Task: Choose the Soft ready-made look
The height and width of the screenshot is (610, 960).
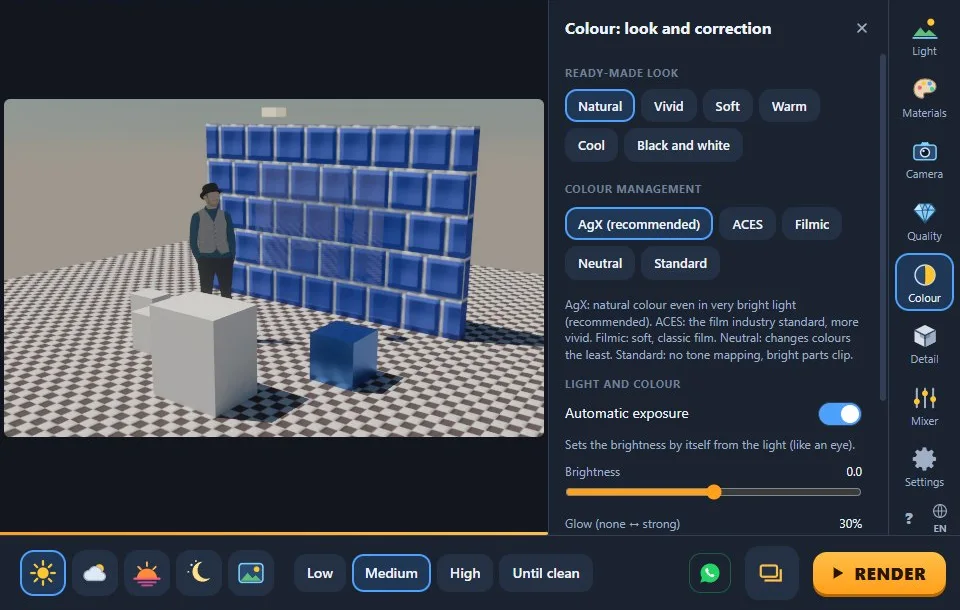Action: tap(727, 106)
